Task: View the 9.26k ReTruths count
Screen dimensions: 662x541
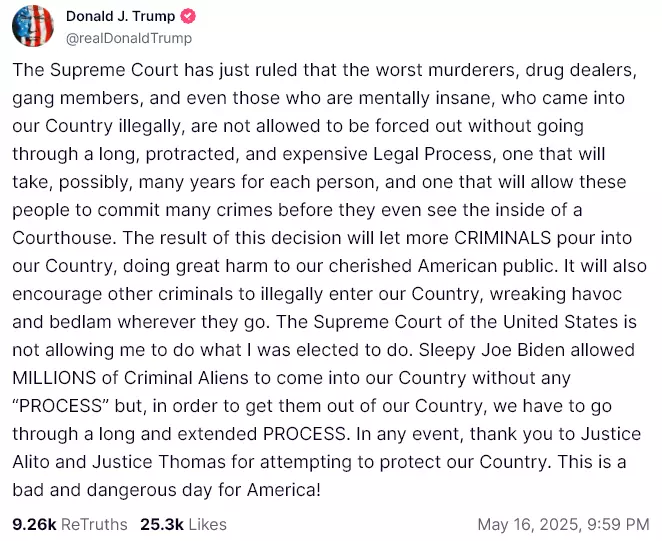Action: pos(34,524)
